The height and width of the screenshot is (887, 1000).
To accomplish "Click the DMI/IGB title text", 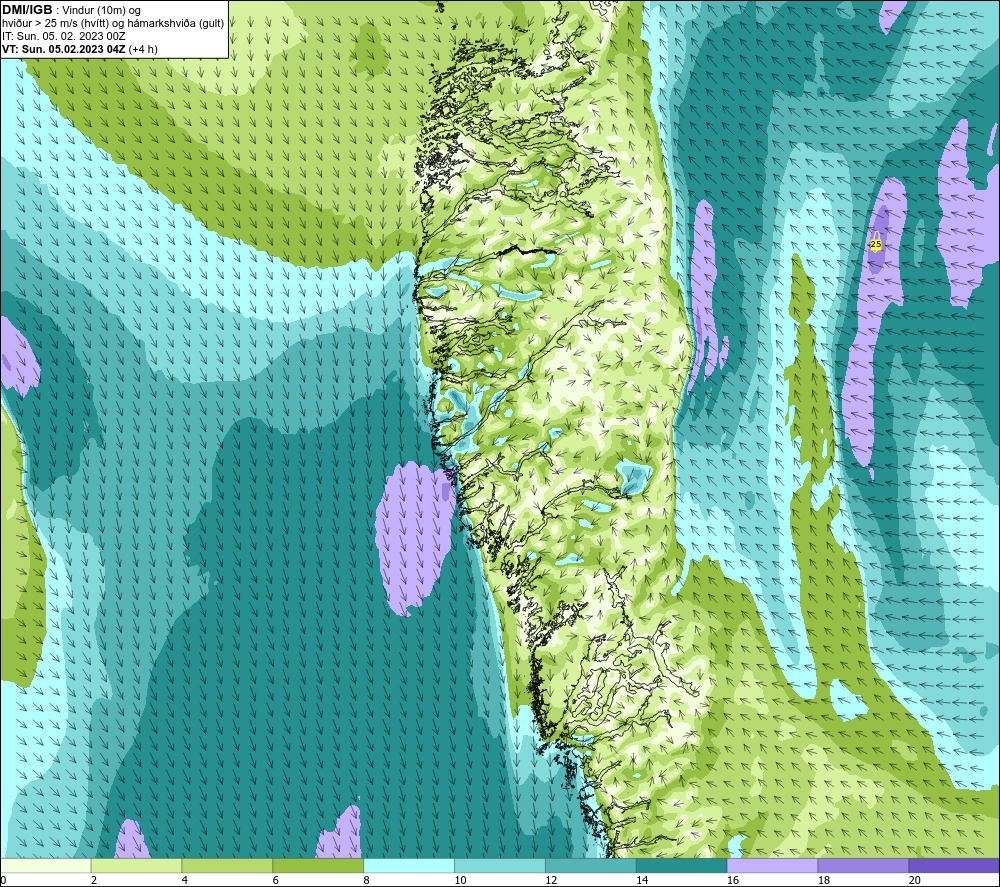I will 27,10.
